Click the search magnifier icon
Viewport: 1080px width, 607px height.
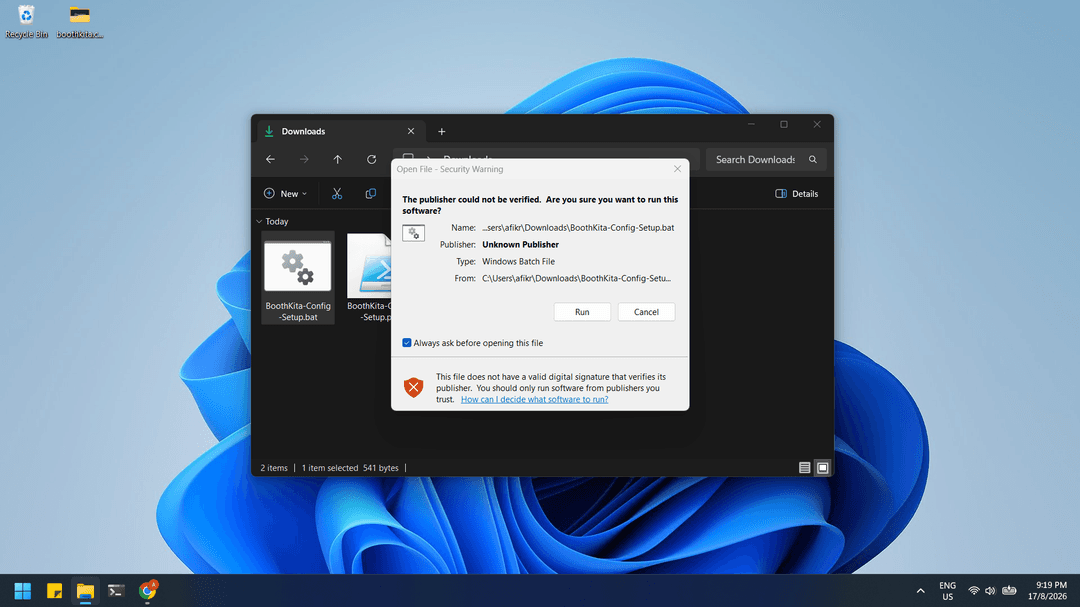point(813,159)
